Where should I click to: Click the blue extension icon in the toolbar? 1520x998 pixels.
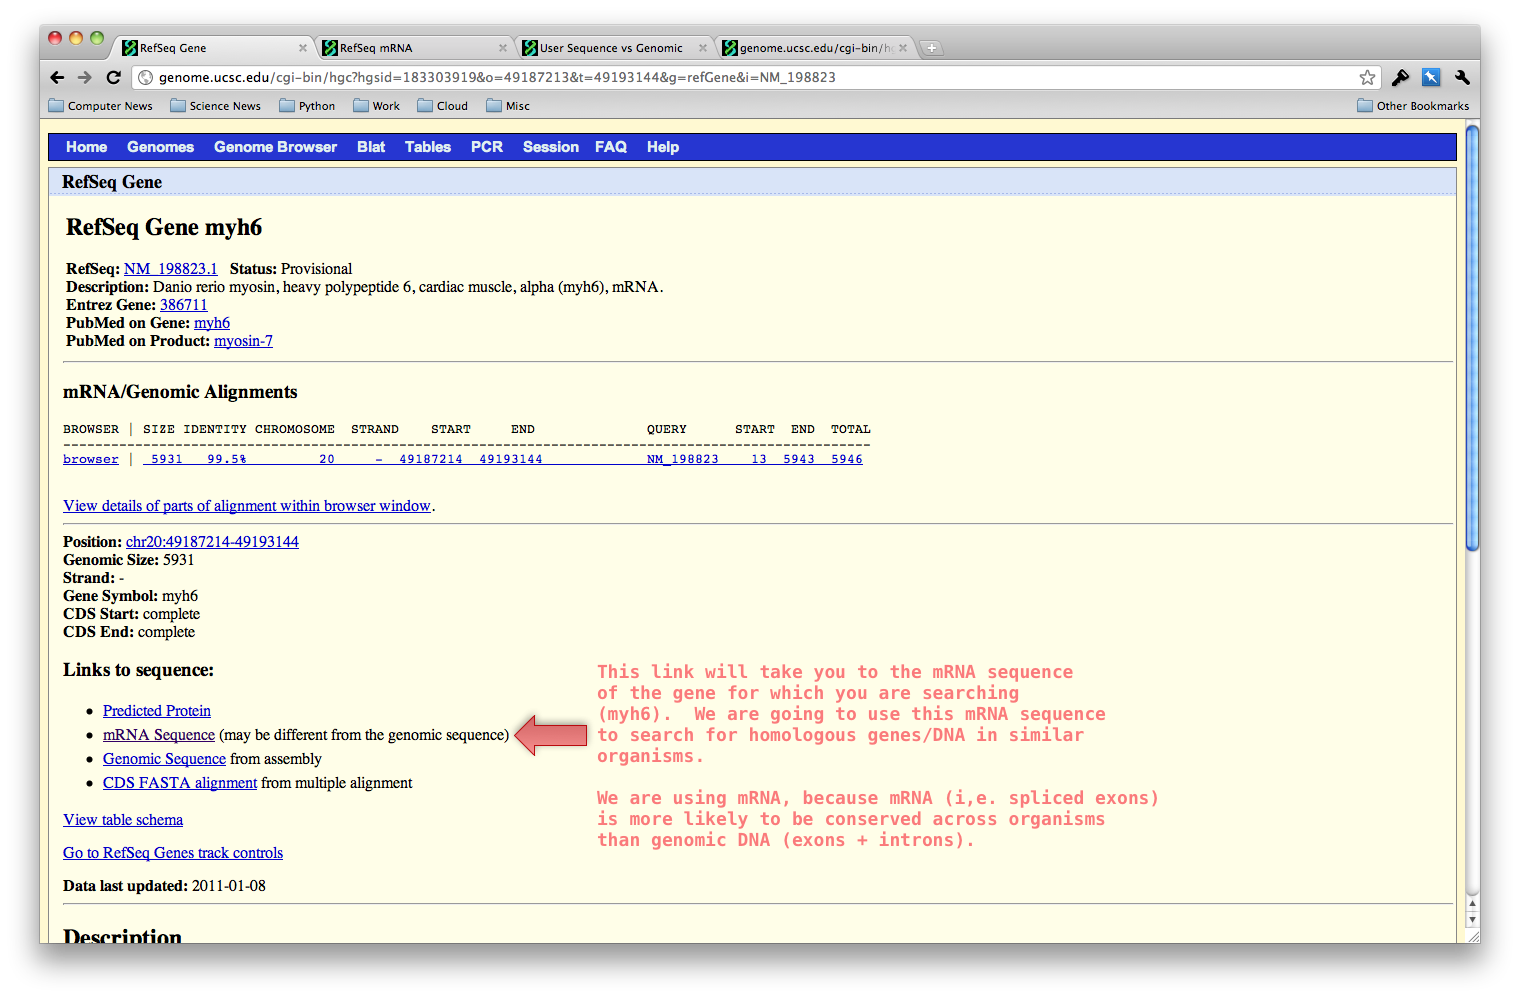pyautogui.click(x=1431, y=77)
